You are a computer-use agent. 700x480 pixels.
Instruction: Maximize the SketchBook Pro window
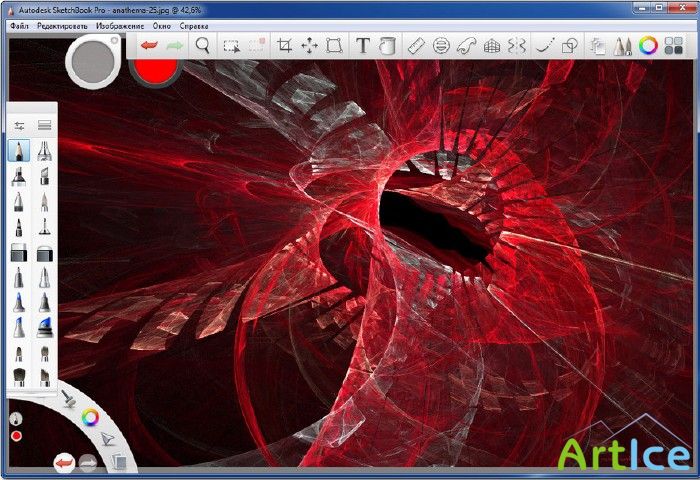pyautogui.click(x=660, y=7)
